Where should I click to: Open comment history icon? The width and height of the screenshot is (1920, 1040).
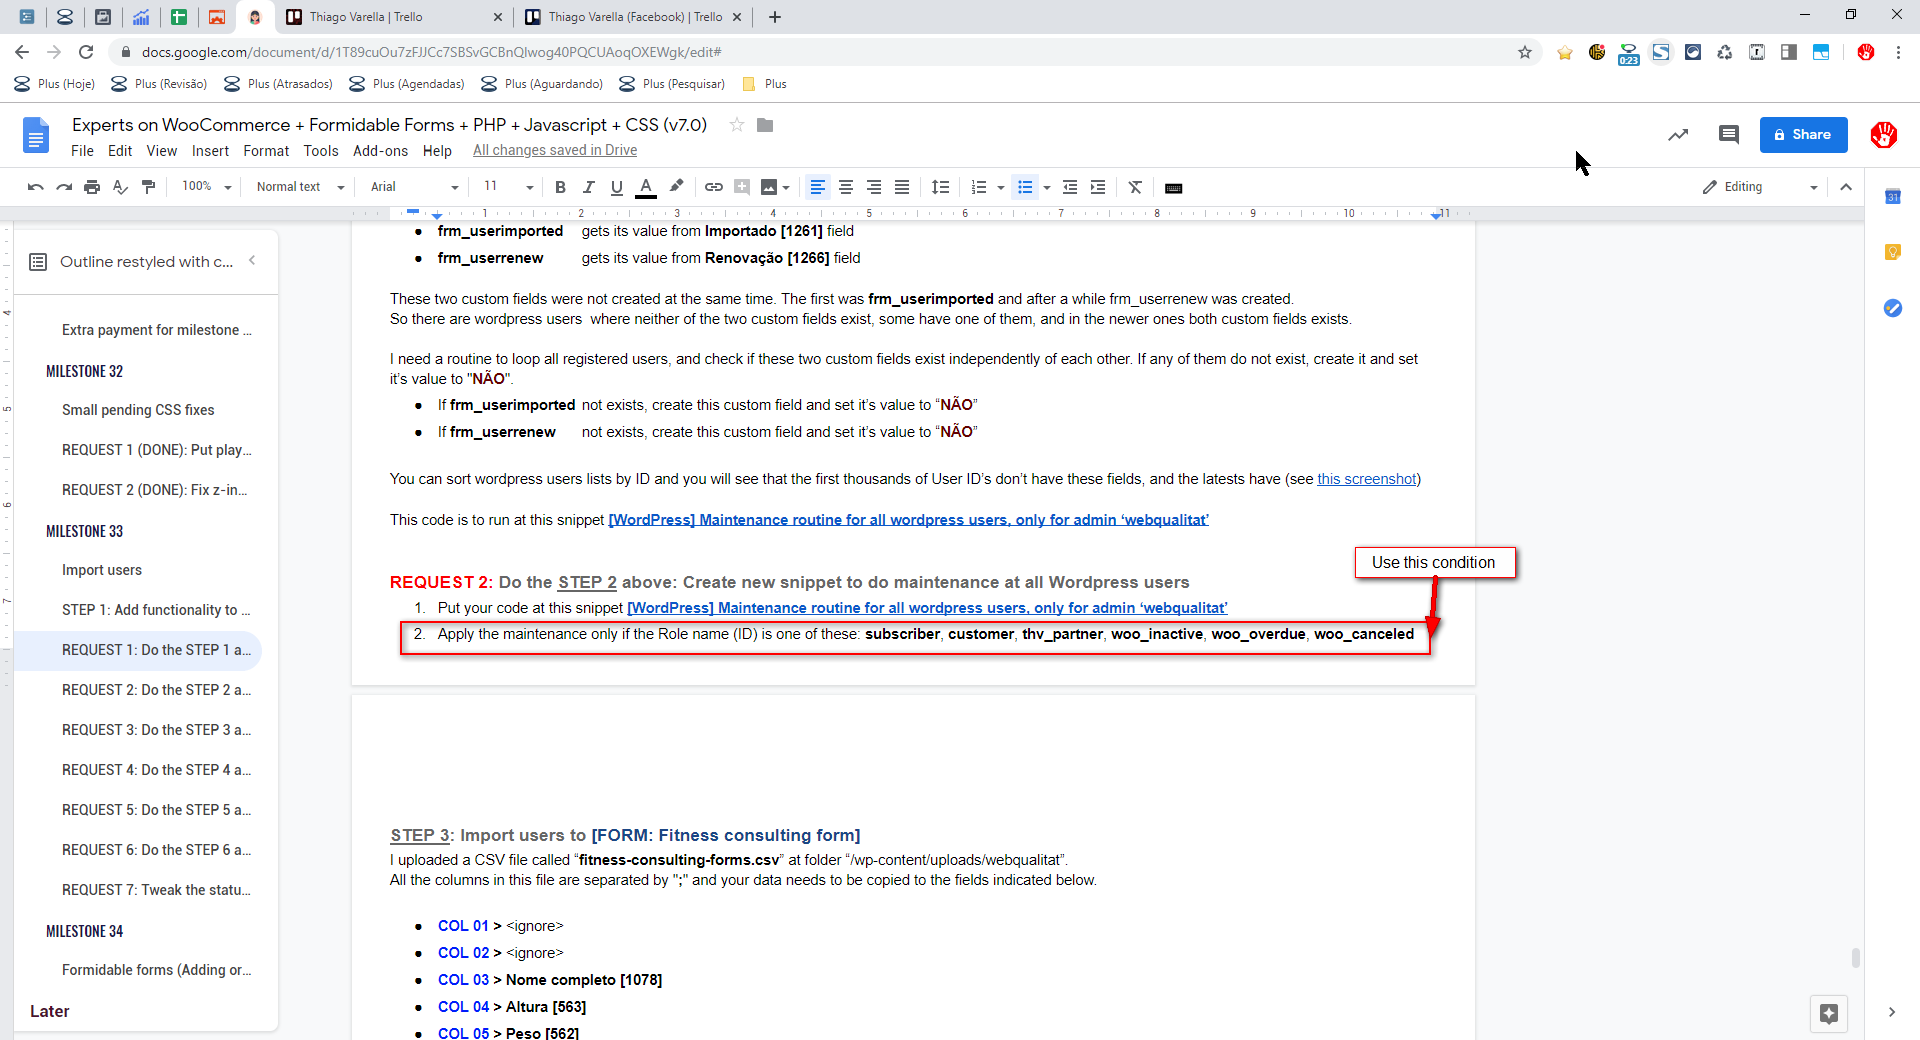pyautogui.click(x=1728, y=135)
